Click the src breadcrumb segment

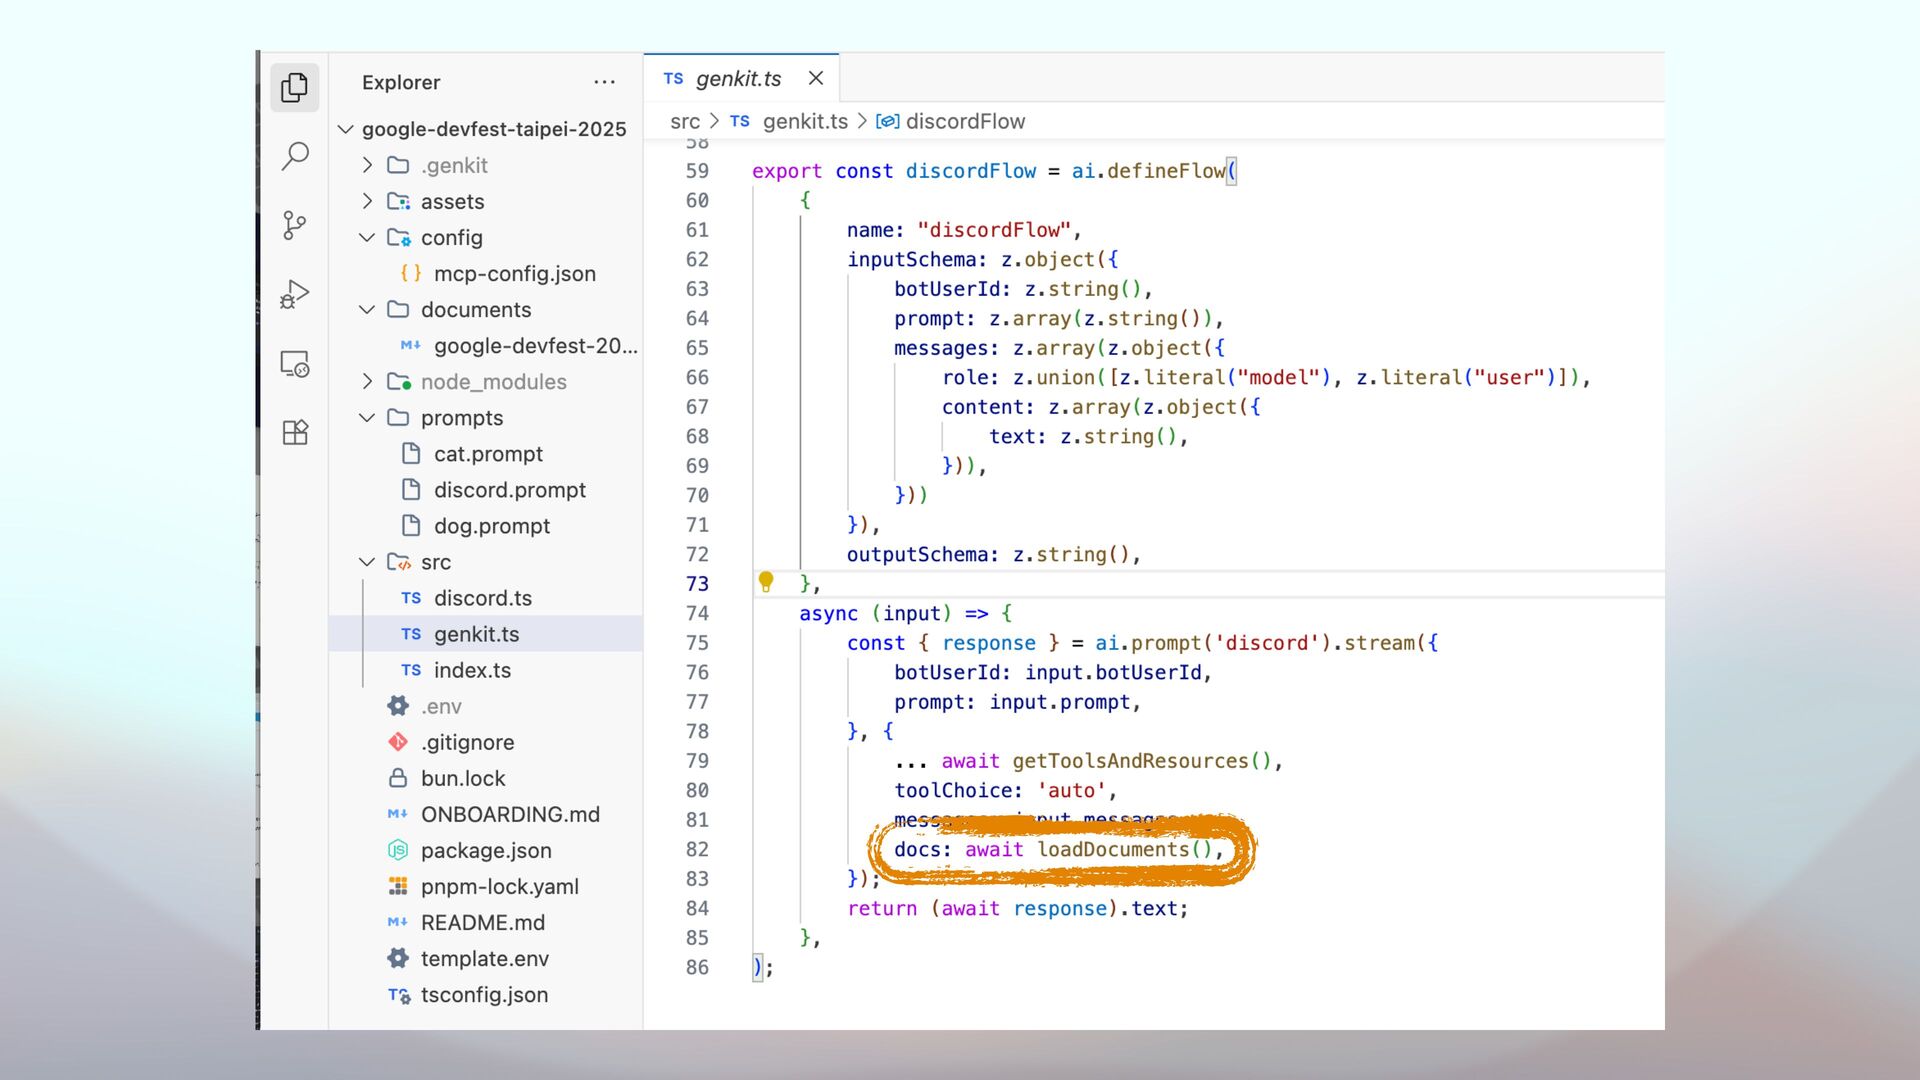tap(685, 122)
